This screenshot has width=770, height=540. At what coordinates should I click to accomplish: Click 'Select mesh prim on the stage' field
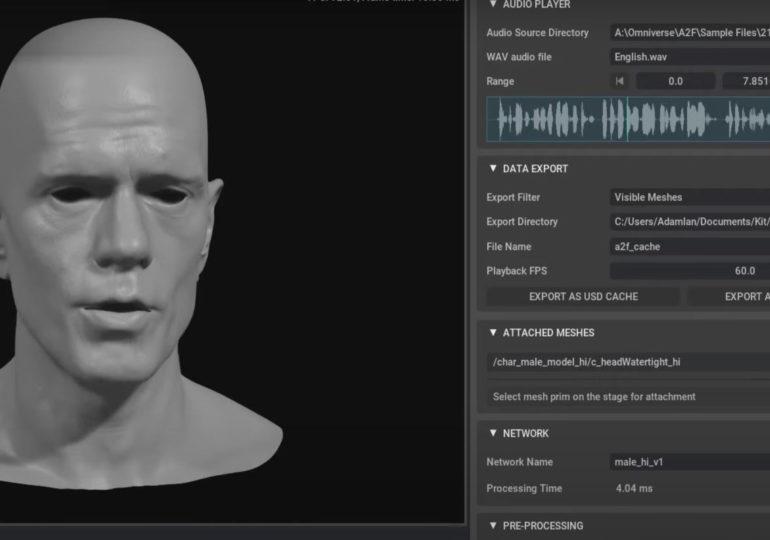(628, 397)
